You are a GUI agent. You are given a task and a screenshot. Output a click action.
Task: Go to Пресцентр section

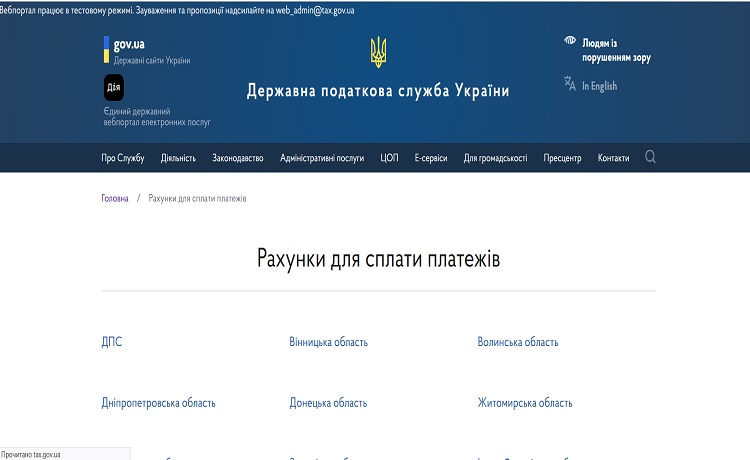pyautogui.click(x=562, y=158)
